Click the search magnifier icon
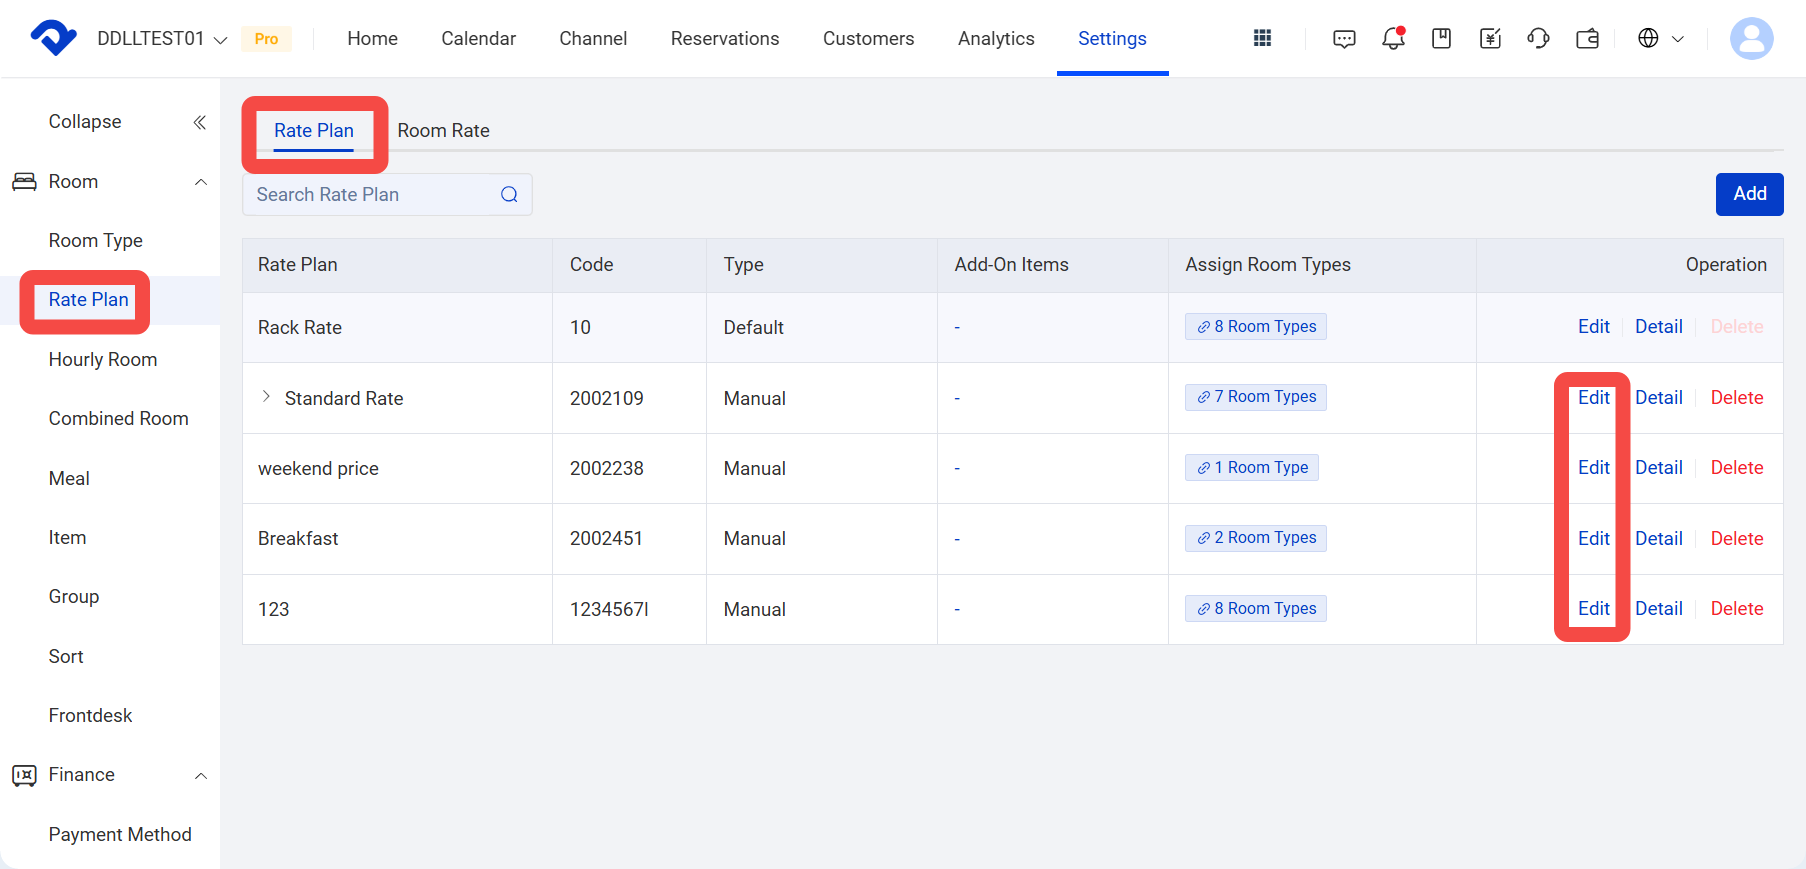This screenshot has height=869, width=1806. (x=509, y=194)
